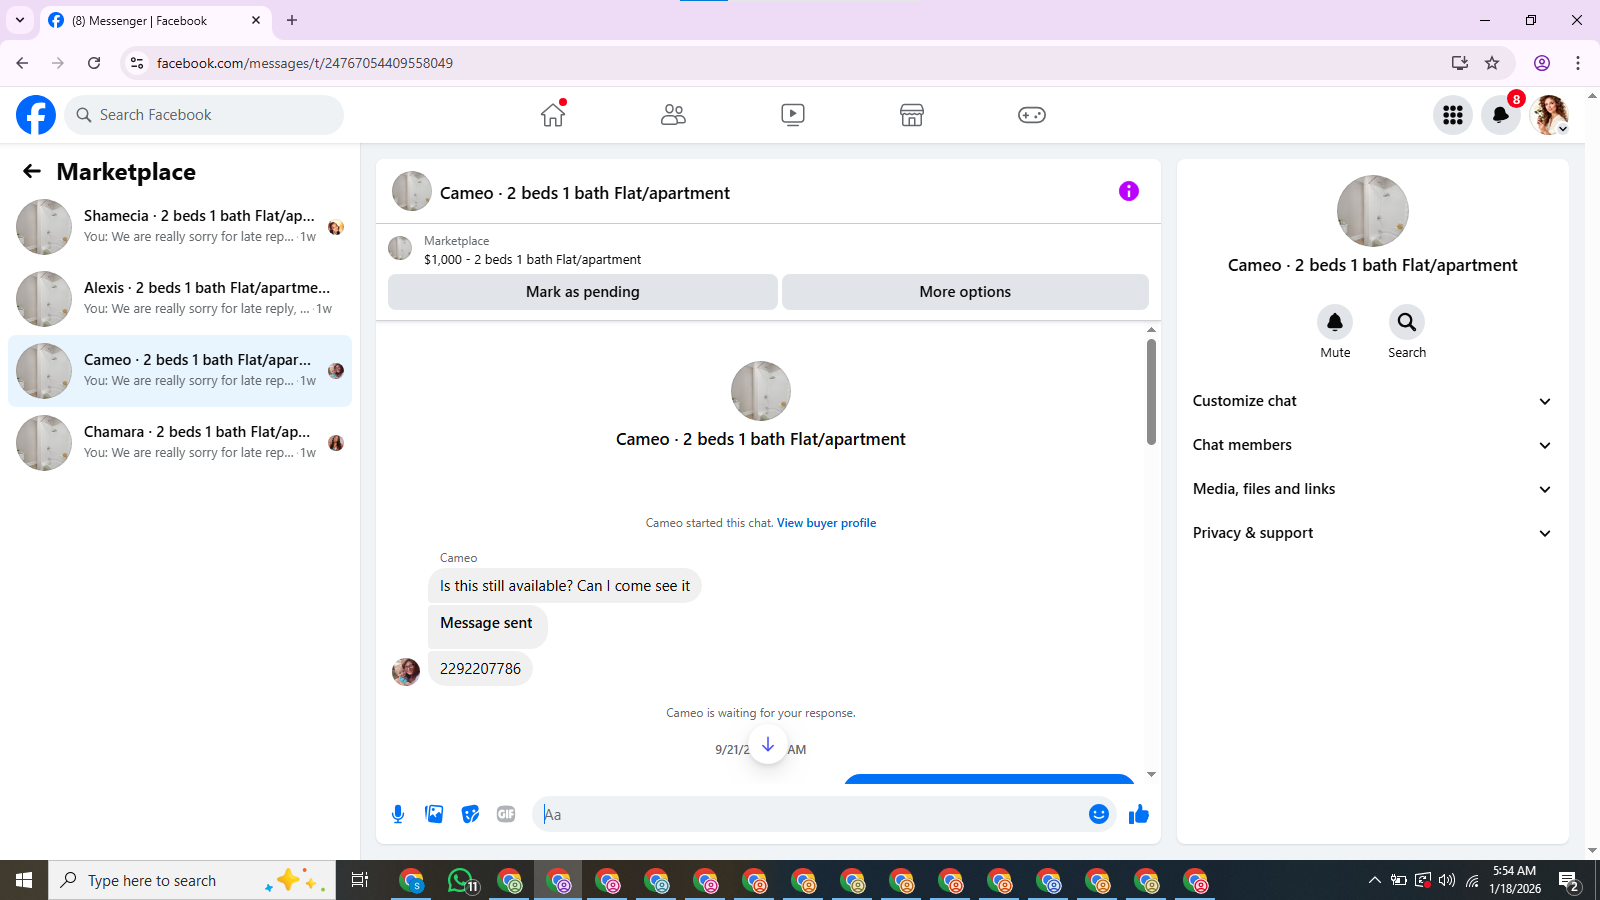This screenshot has height=900, width=1600.
Task: Search in conversation magnifier icon
Action: [x=1407, y=322]
